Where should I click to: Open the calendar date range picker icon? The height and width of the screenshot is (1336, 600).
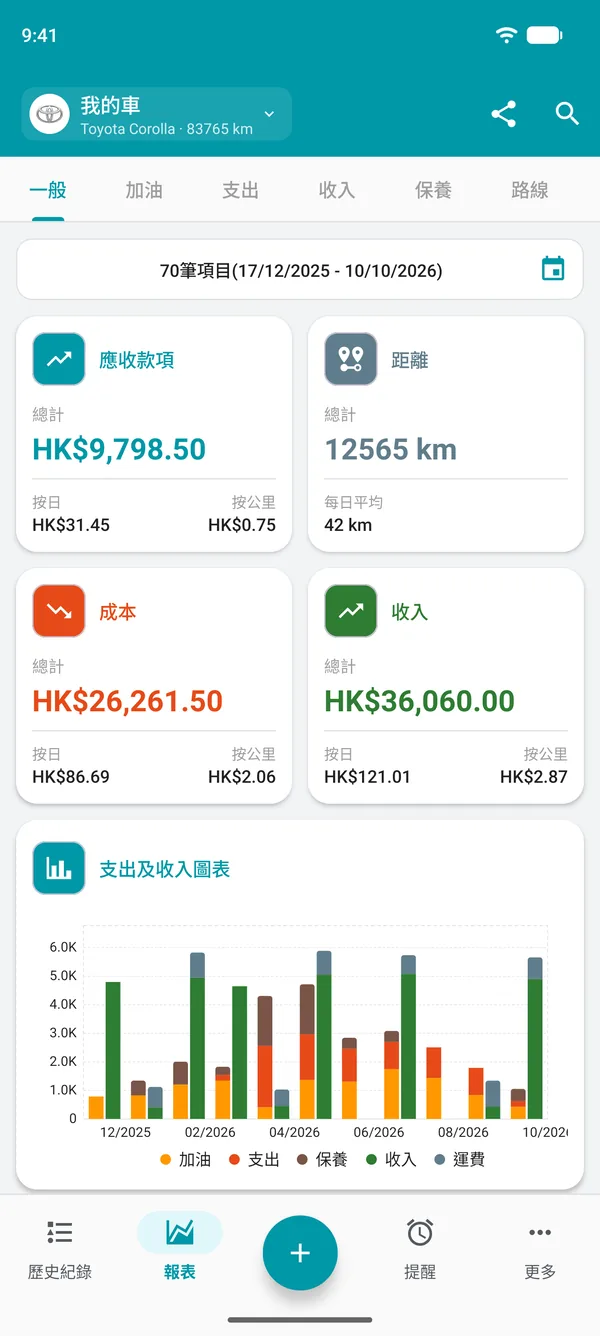(x=553, y=269)
